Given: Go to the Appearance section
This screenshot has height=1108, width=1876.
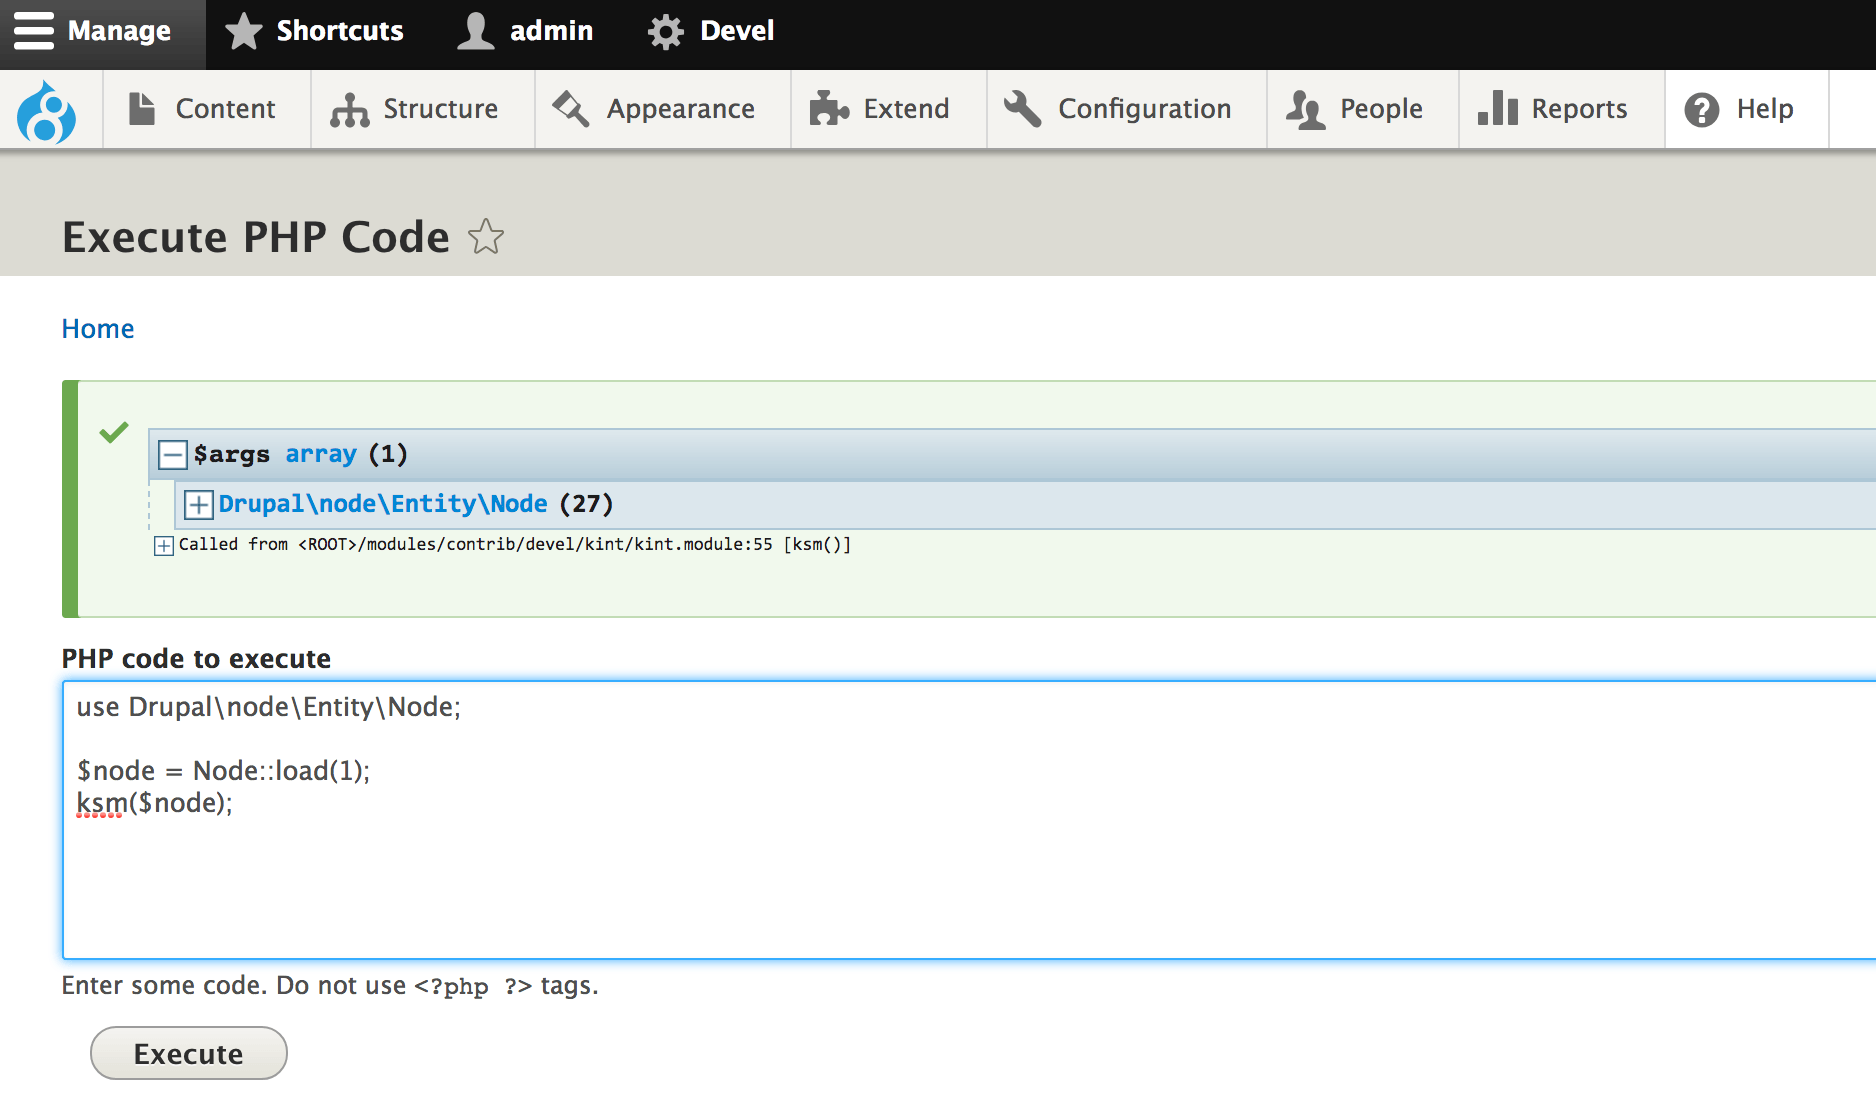Looking at the screenshot, I should point(654,109).
